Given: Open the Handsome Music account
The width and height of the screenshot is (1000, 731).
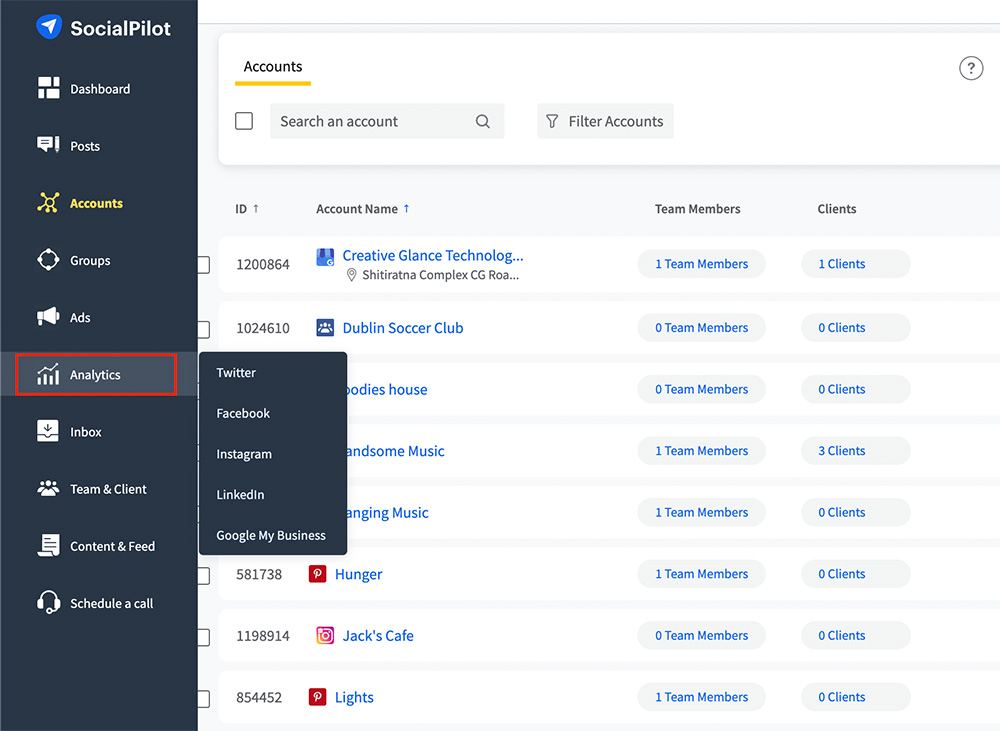Looking at the screenshot, I should coord(395,451).
